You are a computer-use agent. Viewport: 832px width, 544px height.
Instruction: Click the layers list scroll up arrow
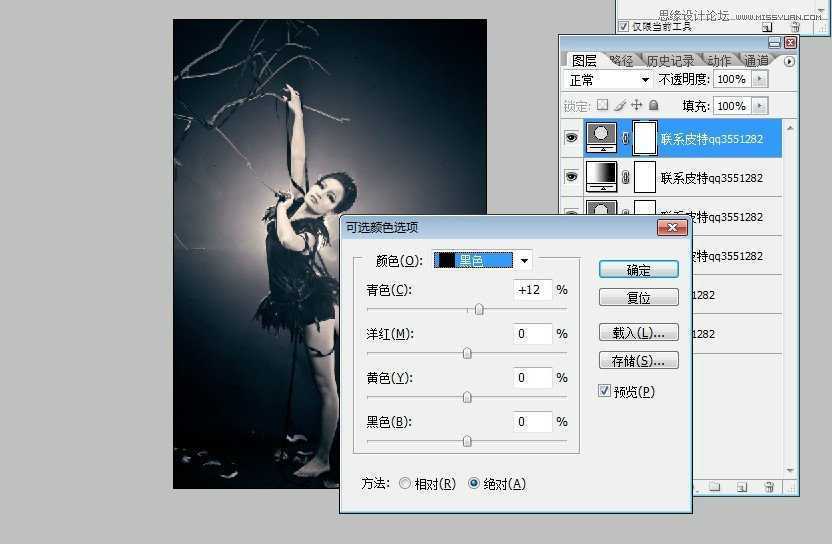(790, 128)
